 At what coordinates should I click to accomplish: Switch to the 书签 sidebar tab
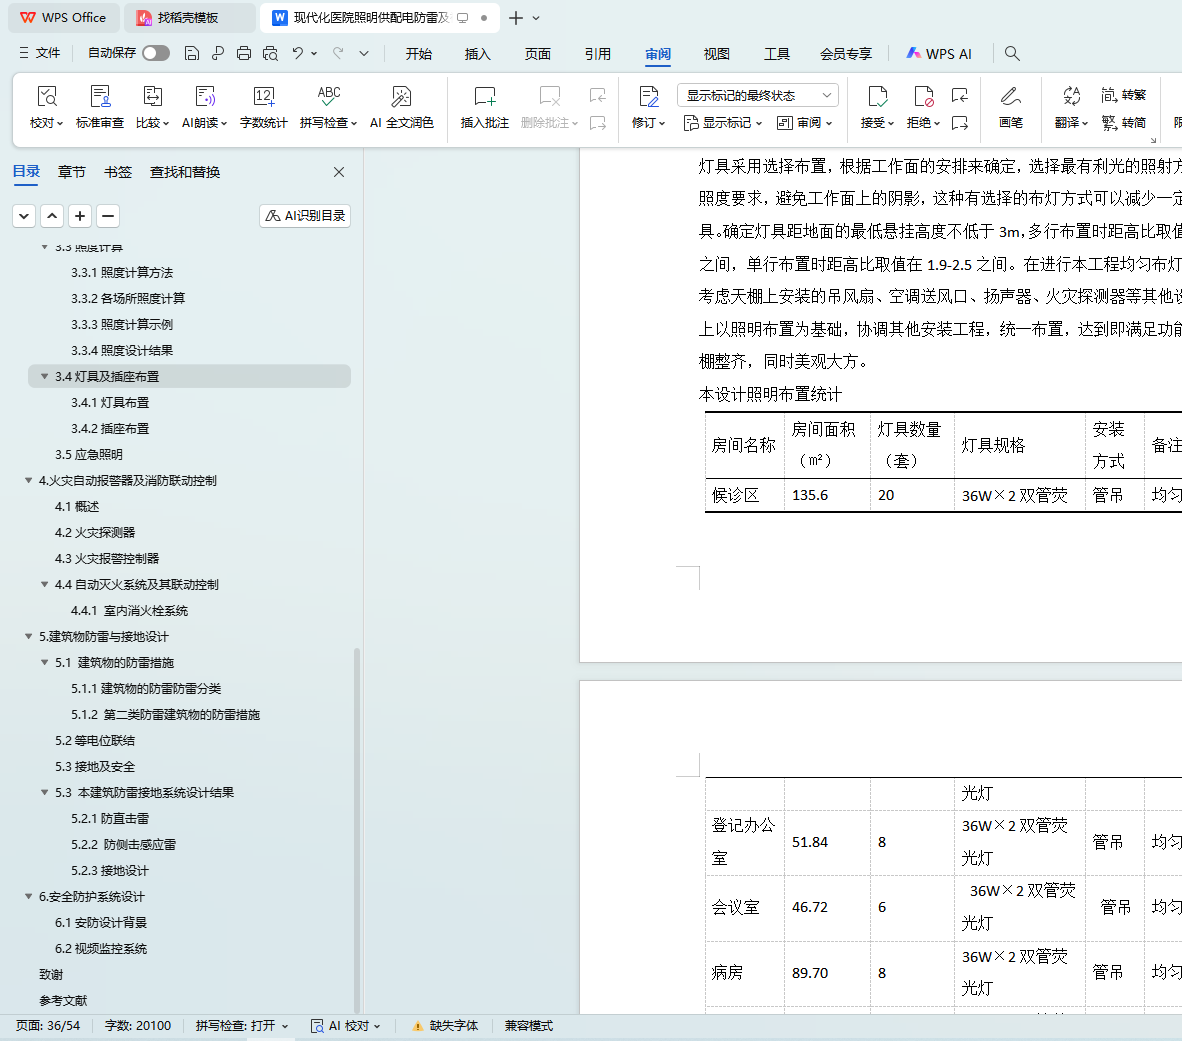coord(118,172)
